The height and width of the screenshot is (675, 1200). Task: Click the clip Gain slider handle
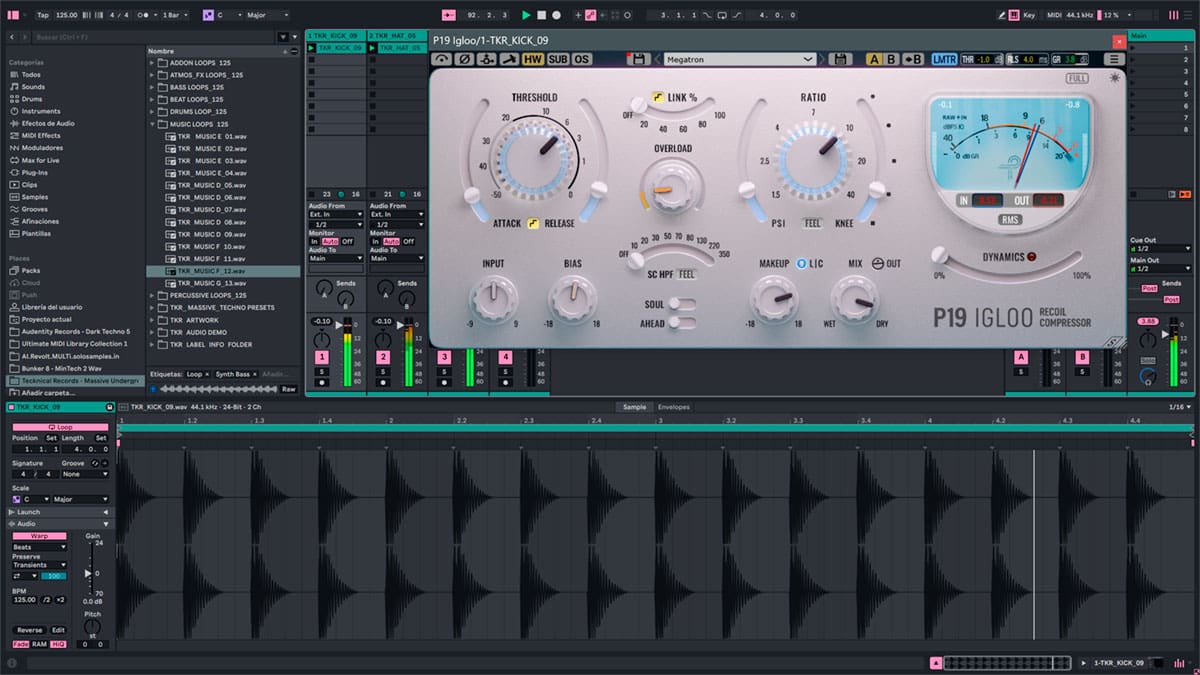tap(89, 574)
